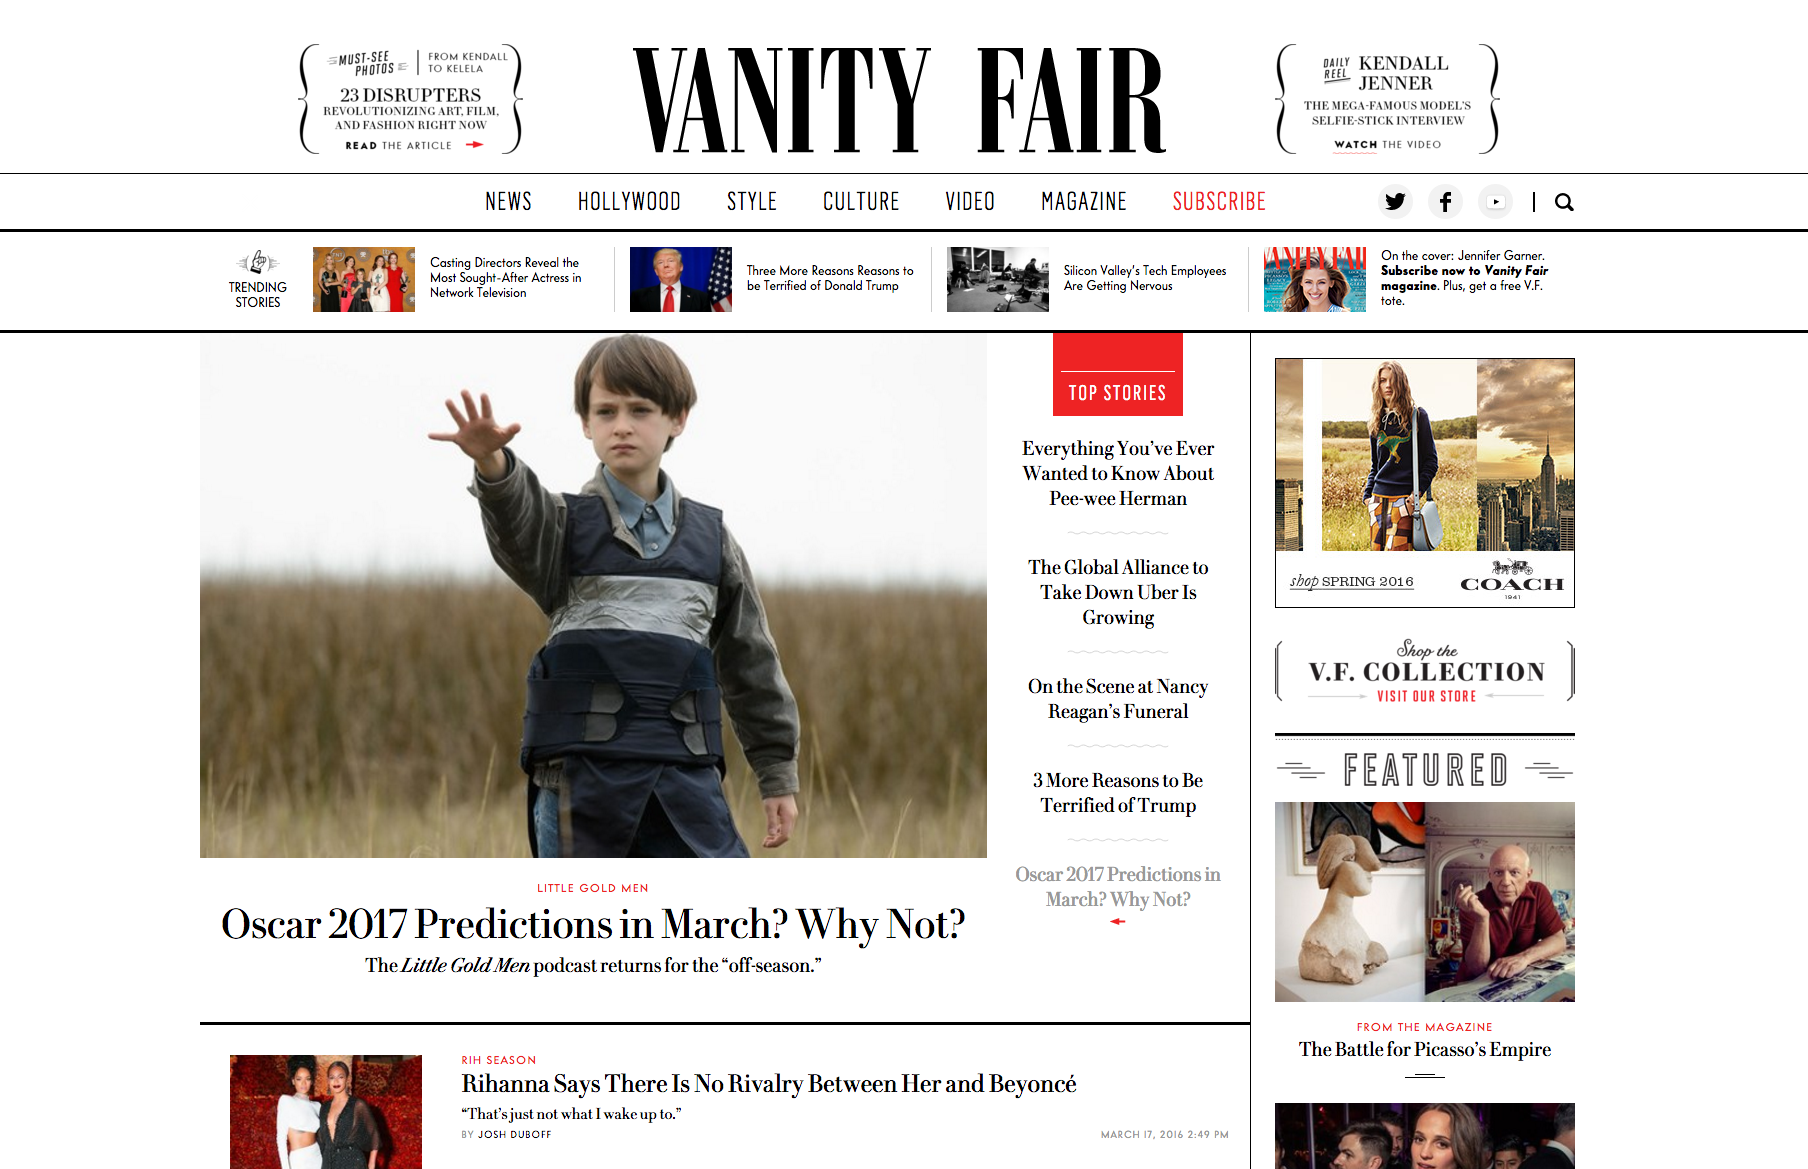Open the Uber global alliance story
The width and height of the screenshot is (1808, 1169).
point(1118,592)
